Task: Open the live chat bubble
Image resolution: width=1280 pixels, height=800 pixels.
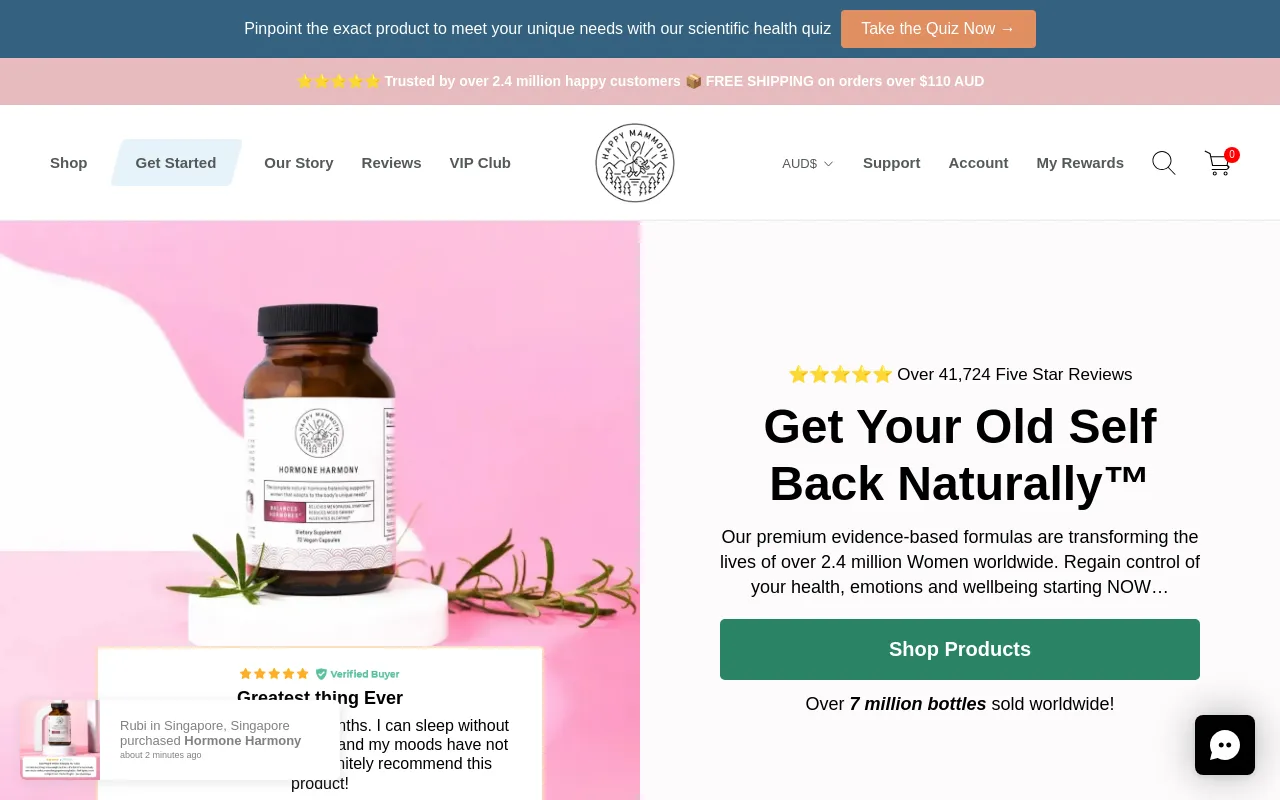Action: 1225,745
